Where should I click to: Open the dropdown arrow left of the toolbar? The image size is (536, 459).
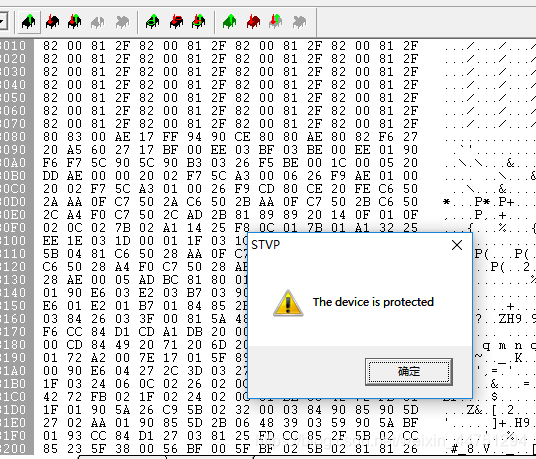pos(2,22)
